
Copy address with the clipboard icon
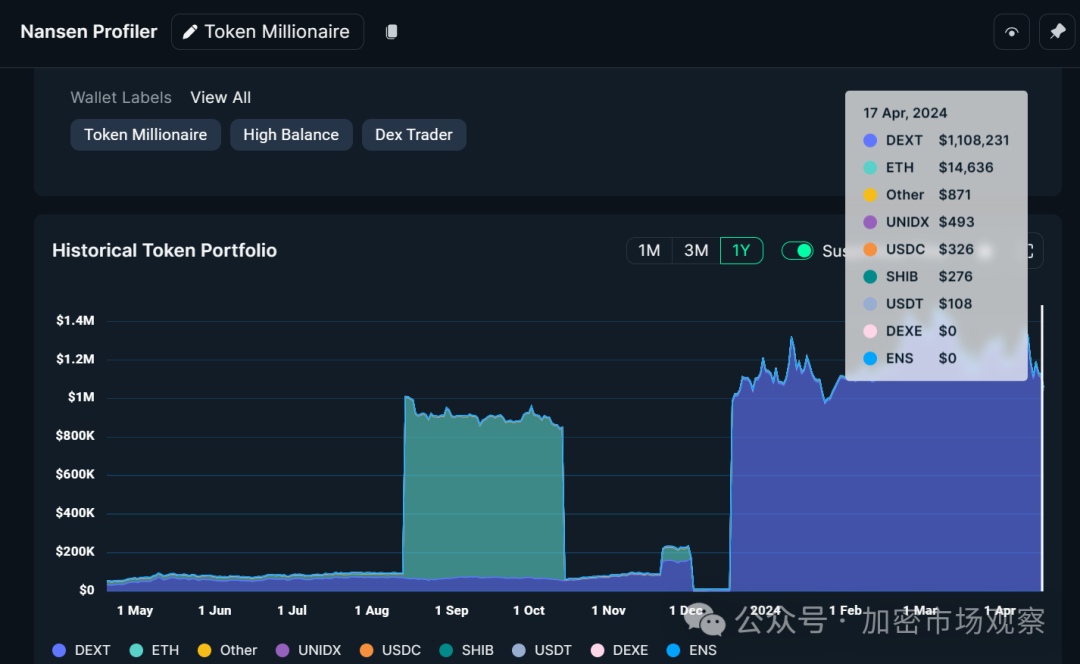coord(391,32)
